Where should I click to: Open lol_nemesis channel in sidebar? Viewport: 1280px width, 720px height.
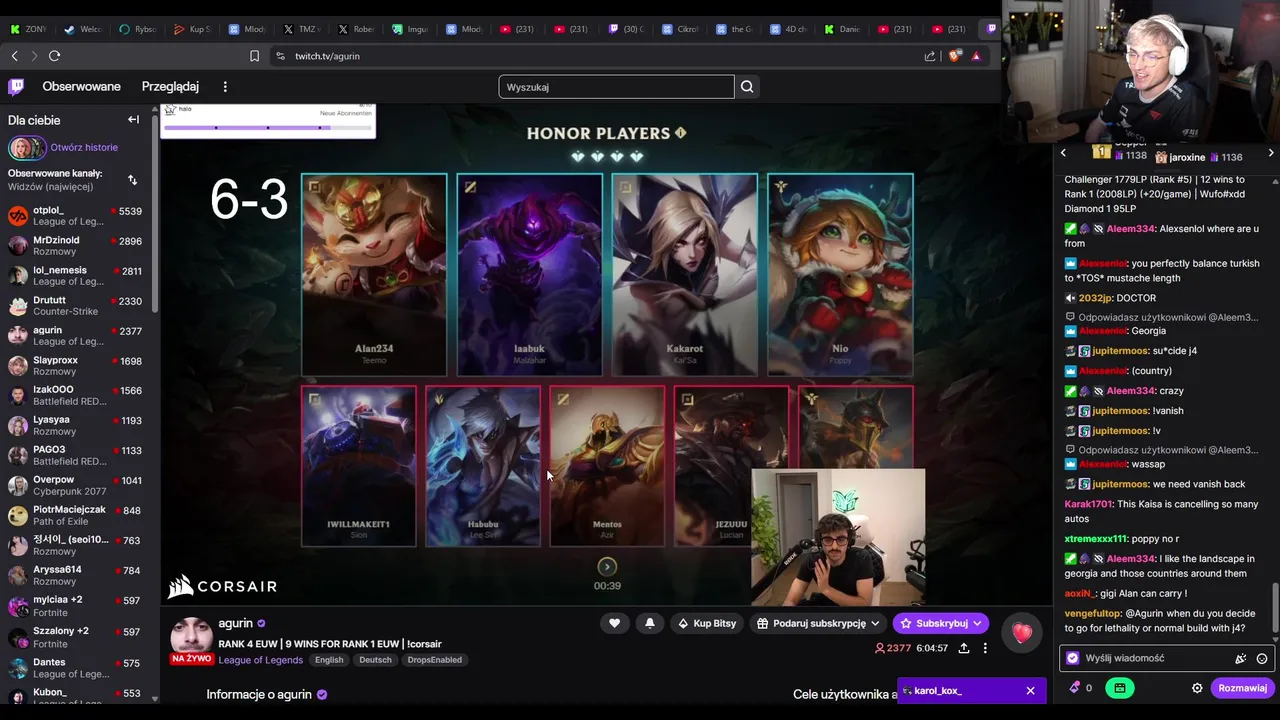coord(76,276)
